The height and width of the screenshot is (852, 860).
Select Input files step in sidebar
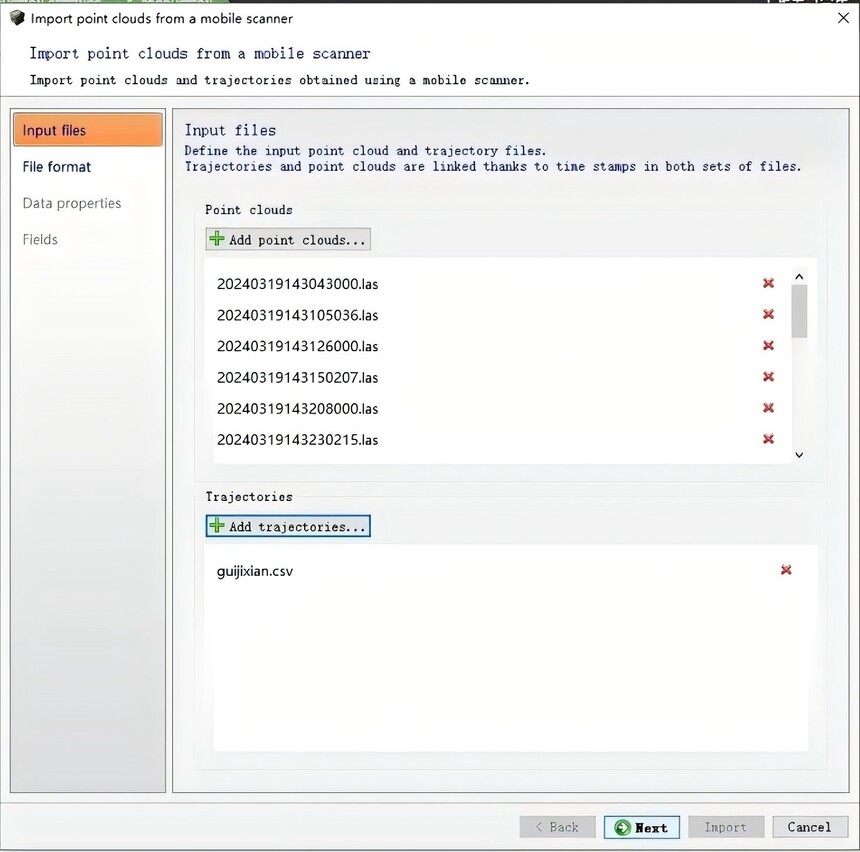click(x=88, y=130)
